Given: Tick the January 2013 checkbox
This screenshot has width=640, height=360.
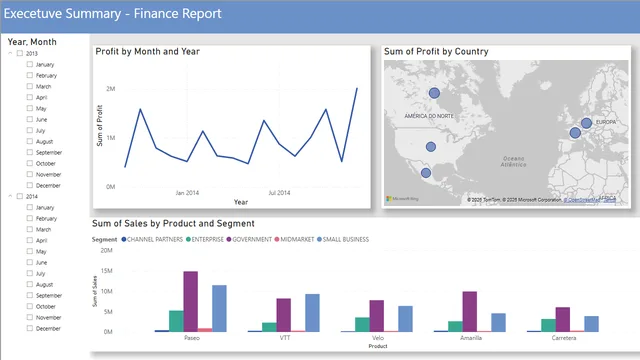Looking at the screenshot, I should pos(30,64).
